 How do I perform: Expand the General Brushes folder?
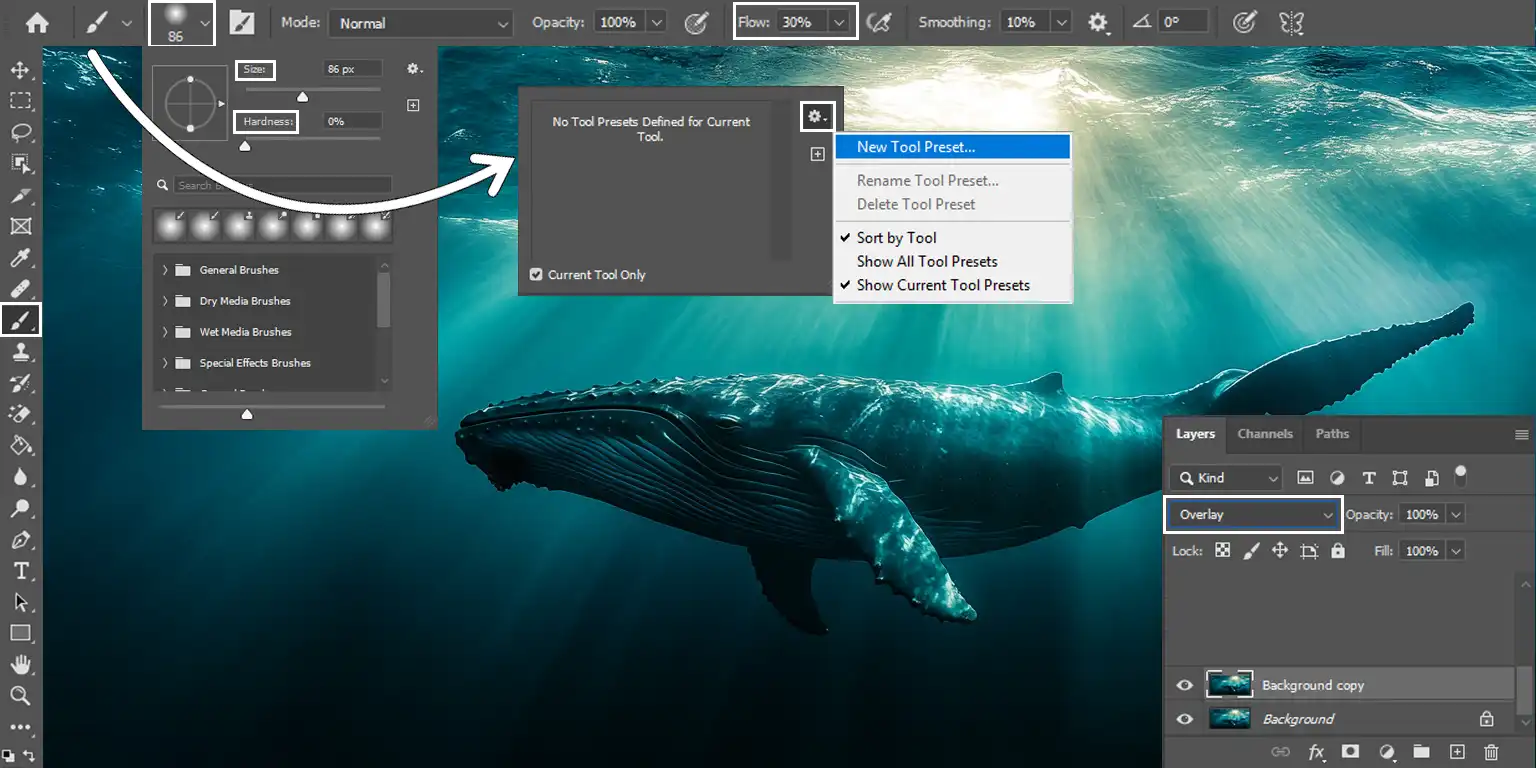click(165, 270)
